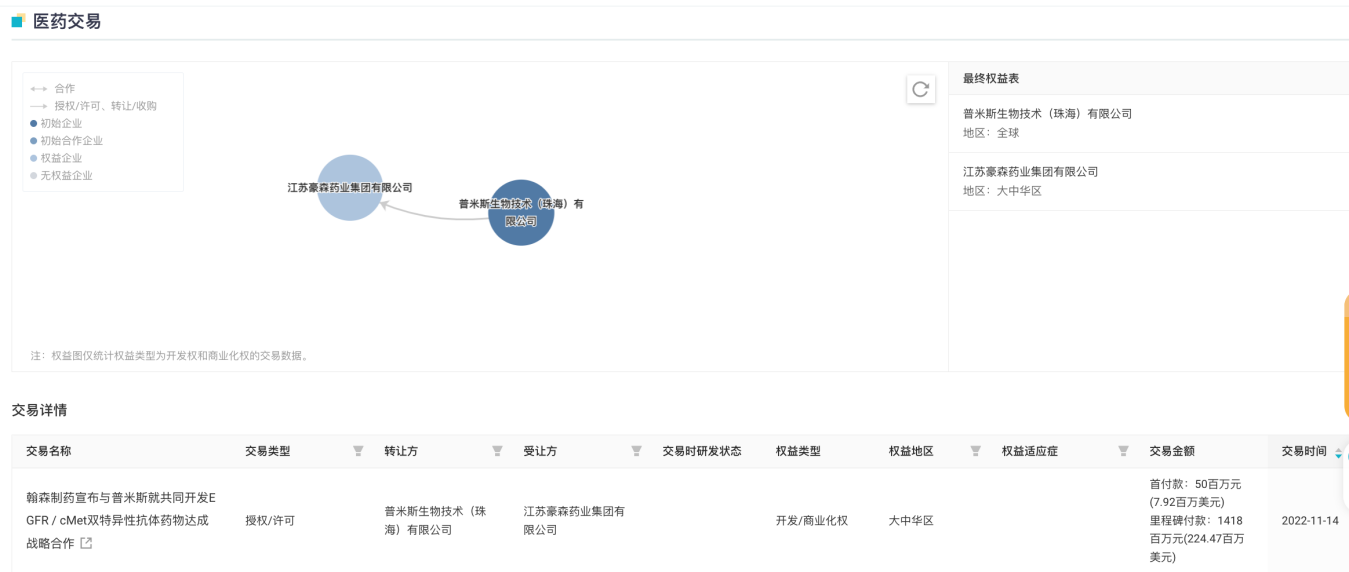
Task: Select 江苏豪森药业集团有限公司 entry in 最终权益表
Action: coord(1030,172)
